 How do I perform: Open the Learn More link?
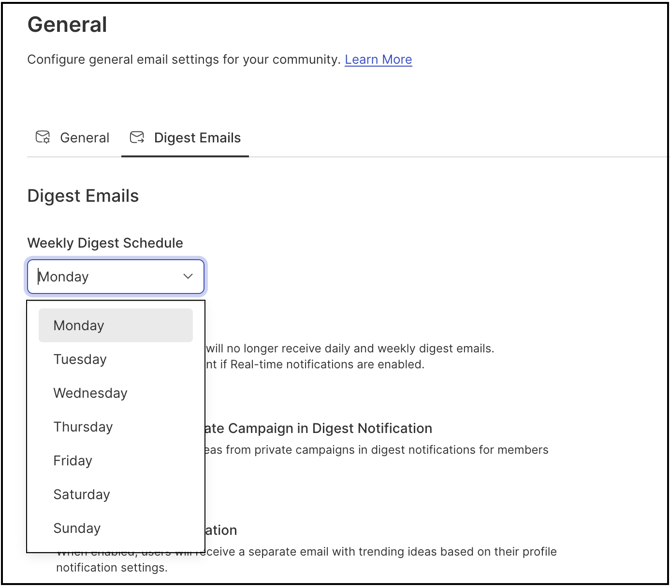click(378, 60)
